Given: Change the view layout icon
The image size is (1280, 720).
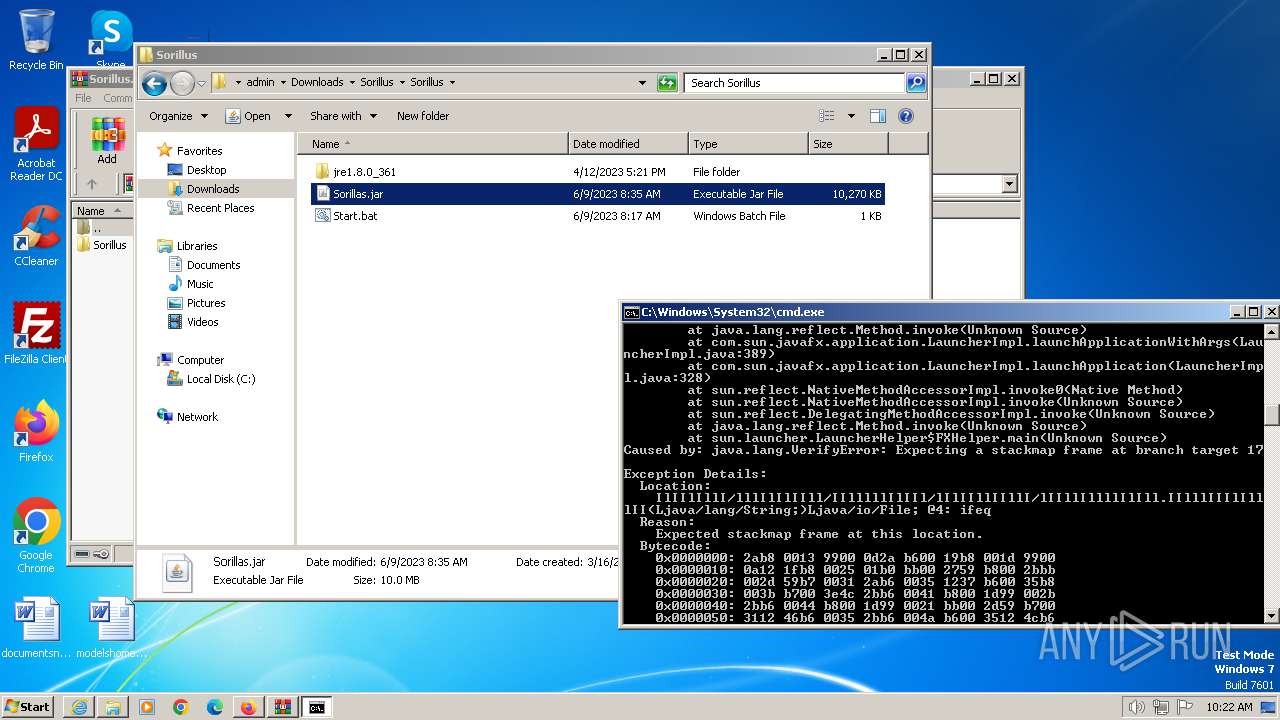Looking at the screenshot, I should (826, 116).
